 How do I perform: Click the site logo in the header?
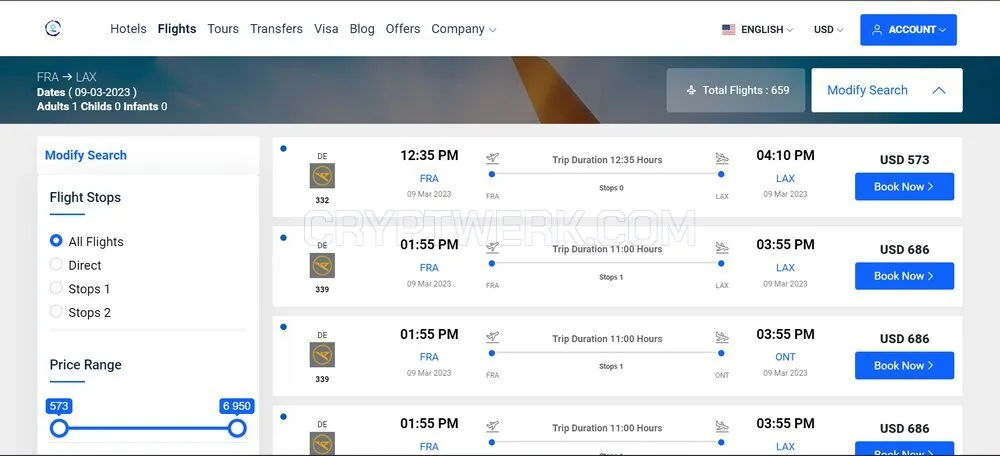tap(53, 28)
